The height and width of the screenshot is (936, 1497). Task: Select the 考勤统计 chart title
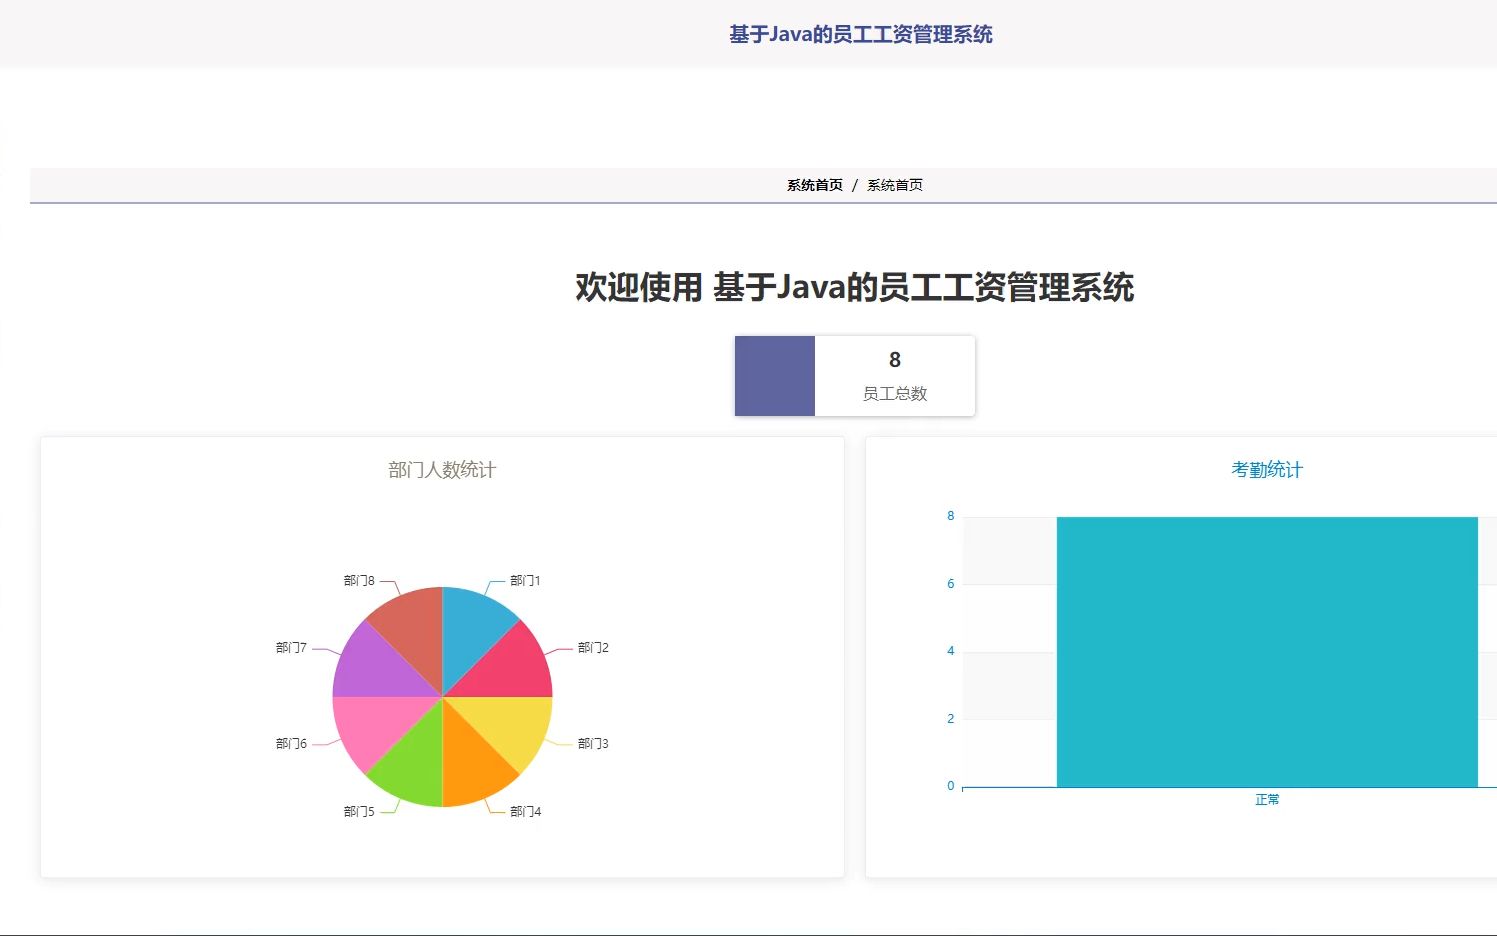click(x=1267, y=469)
